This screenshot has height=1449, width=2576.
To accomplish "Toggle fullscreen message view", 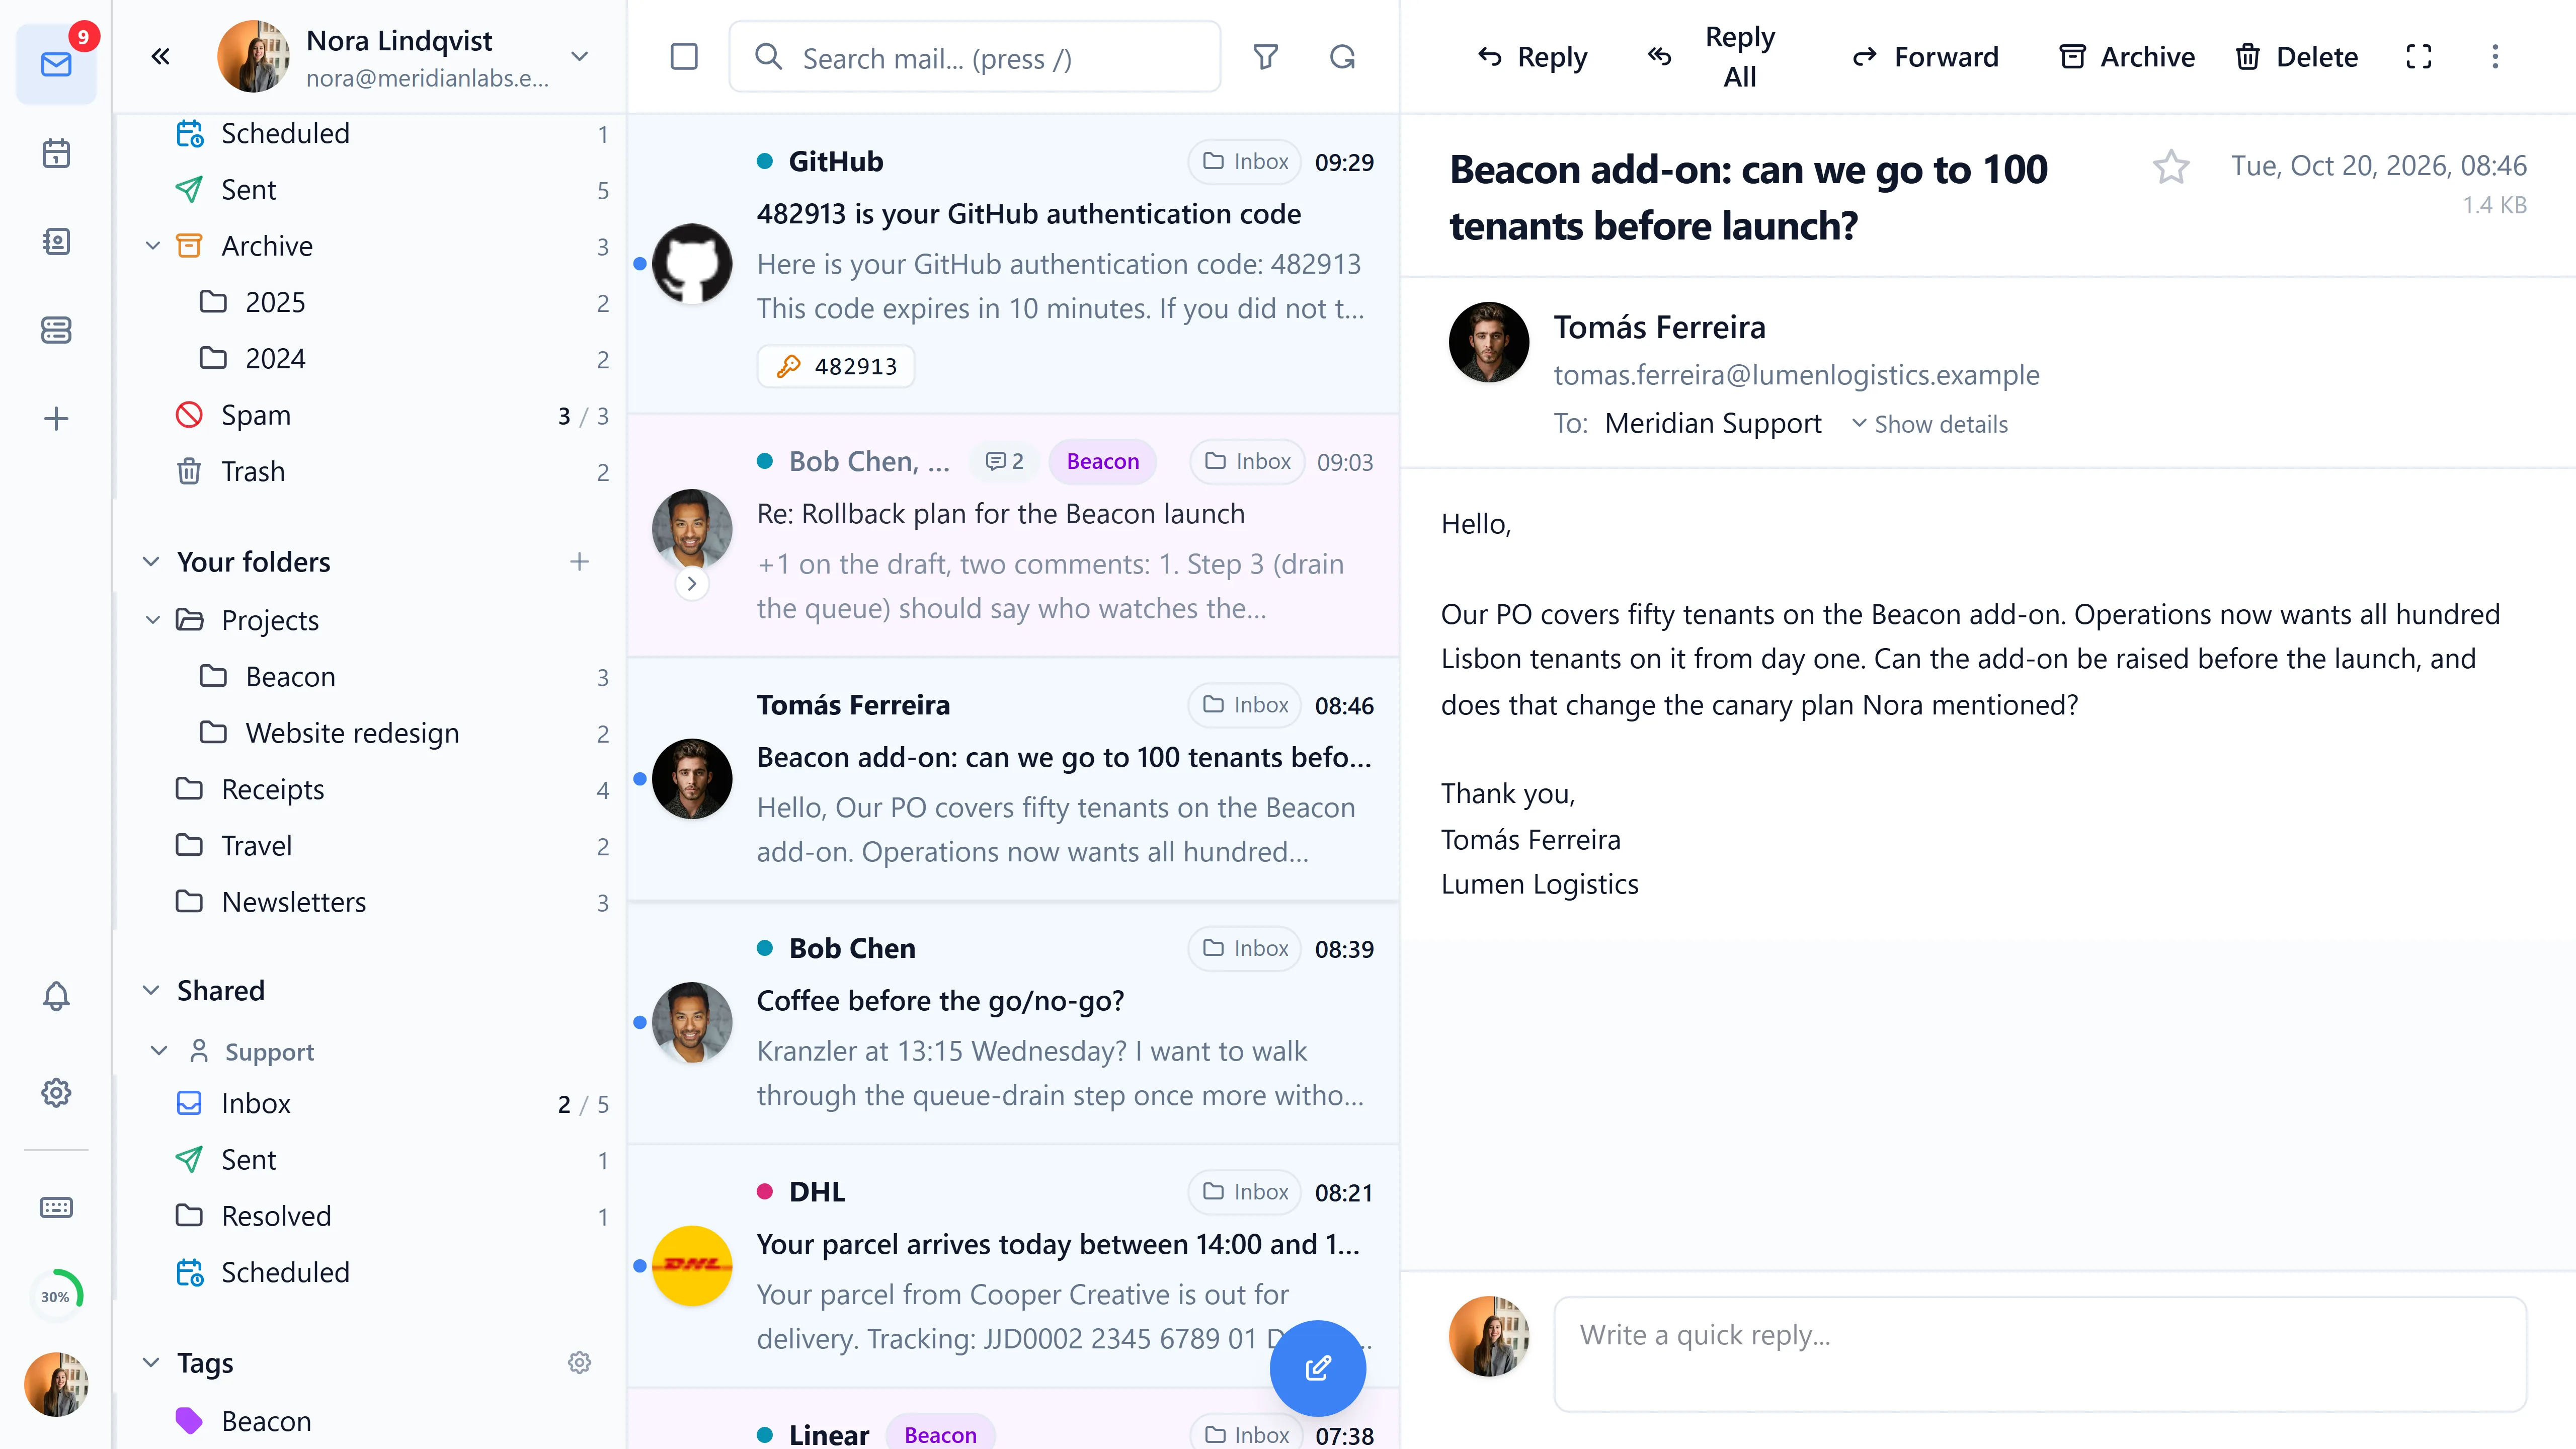I will tap(2418, 56).
